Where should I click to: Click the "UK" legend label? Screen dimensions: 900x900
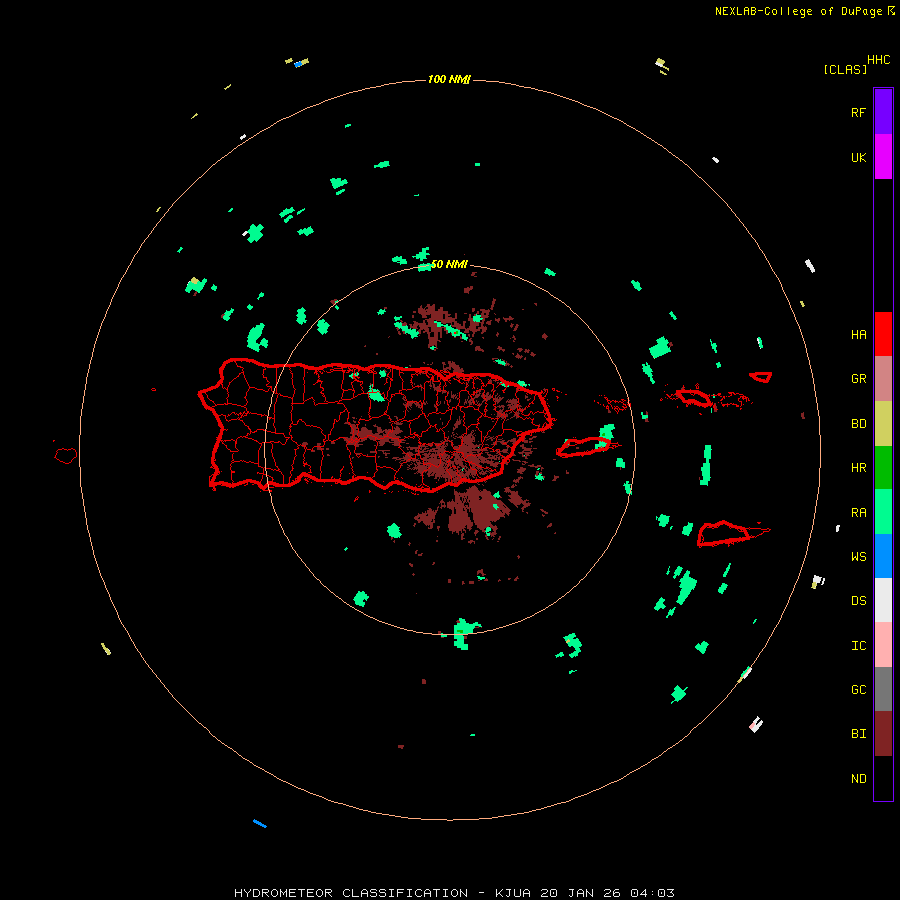tap(858, 157)
